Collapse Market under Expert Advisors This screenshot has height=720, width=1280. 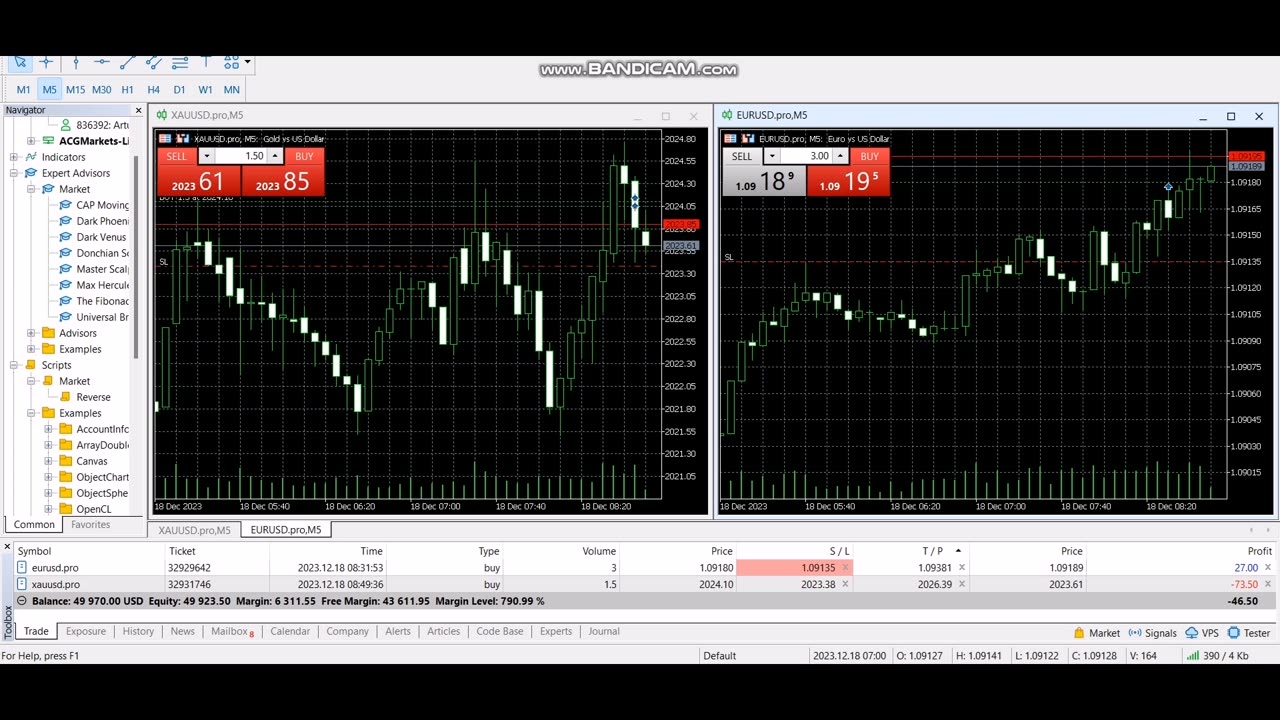[31, 189]
